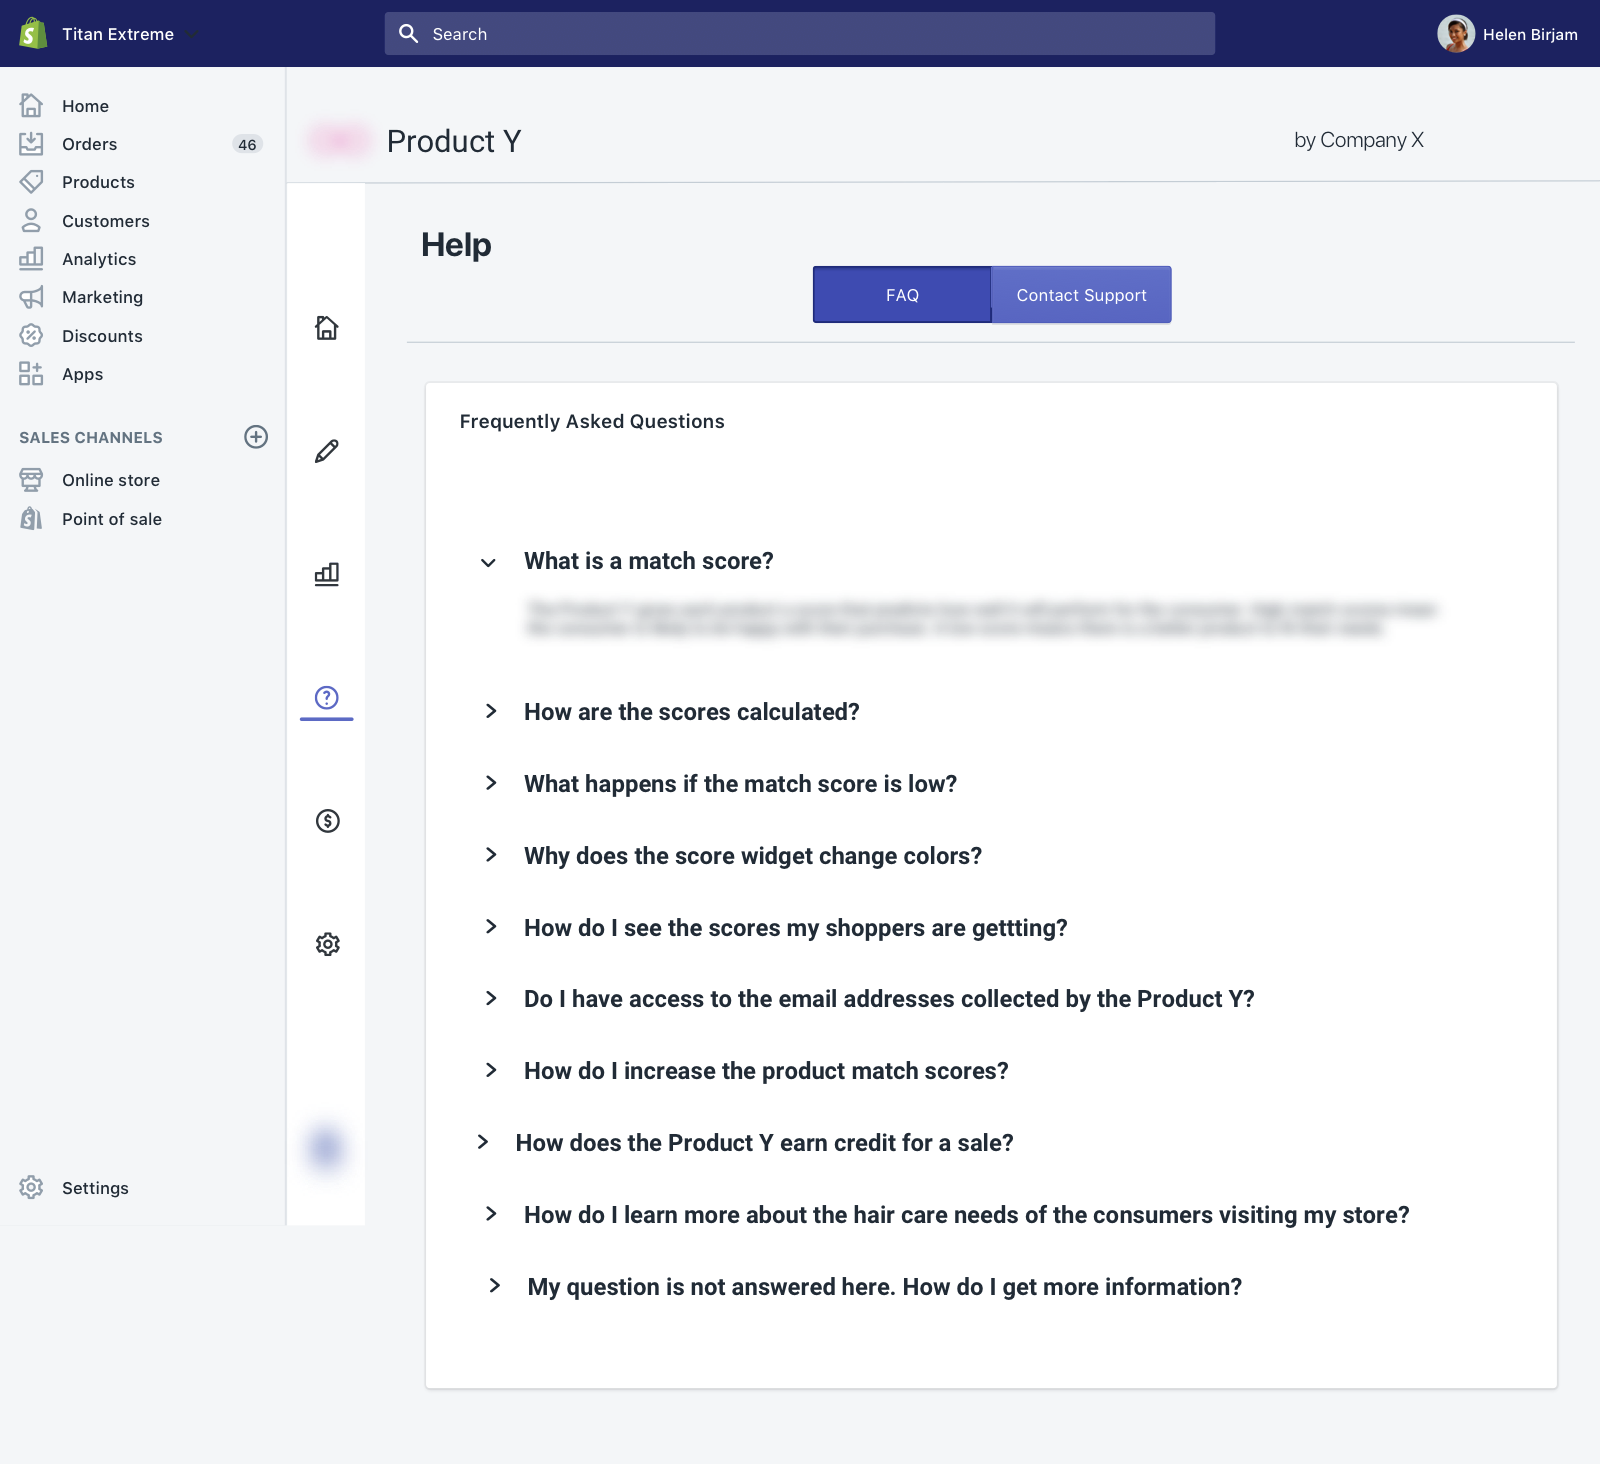The image size is (1600, 1464).
Task: Go to the app home icon in the Product Y sidebar
Action: click(327, 328)
